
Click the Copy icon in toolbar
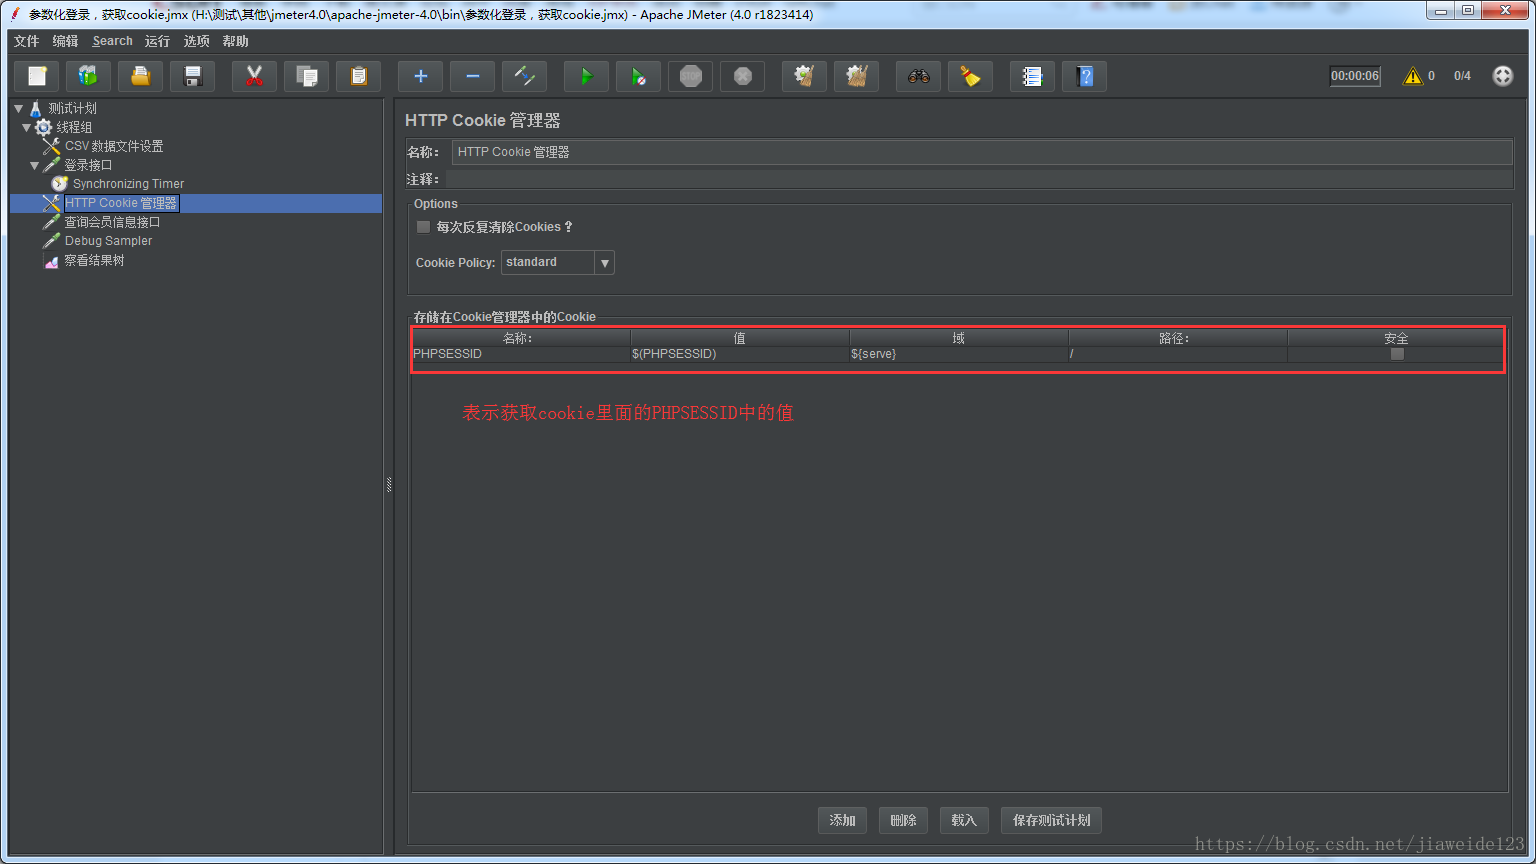point(307,76)
